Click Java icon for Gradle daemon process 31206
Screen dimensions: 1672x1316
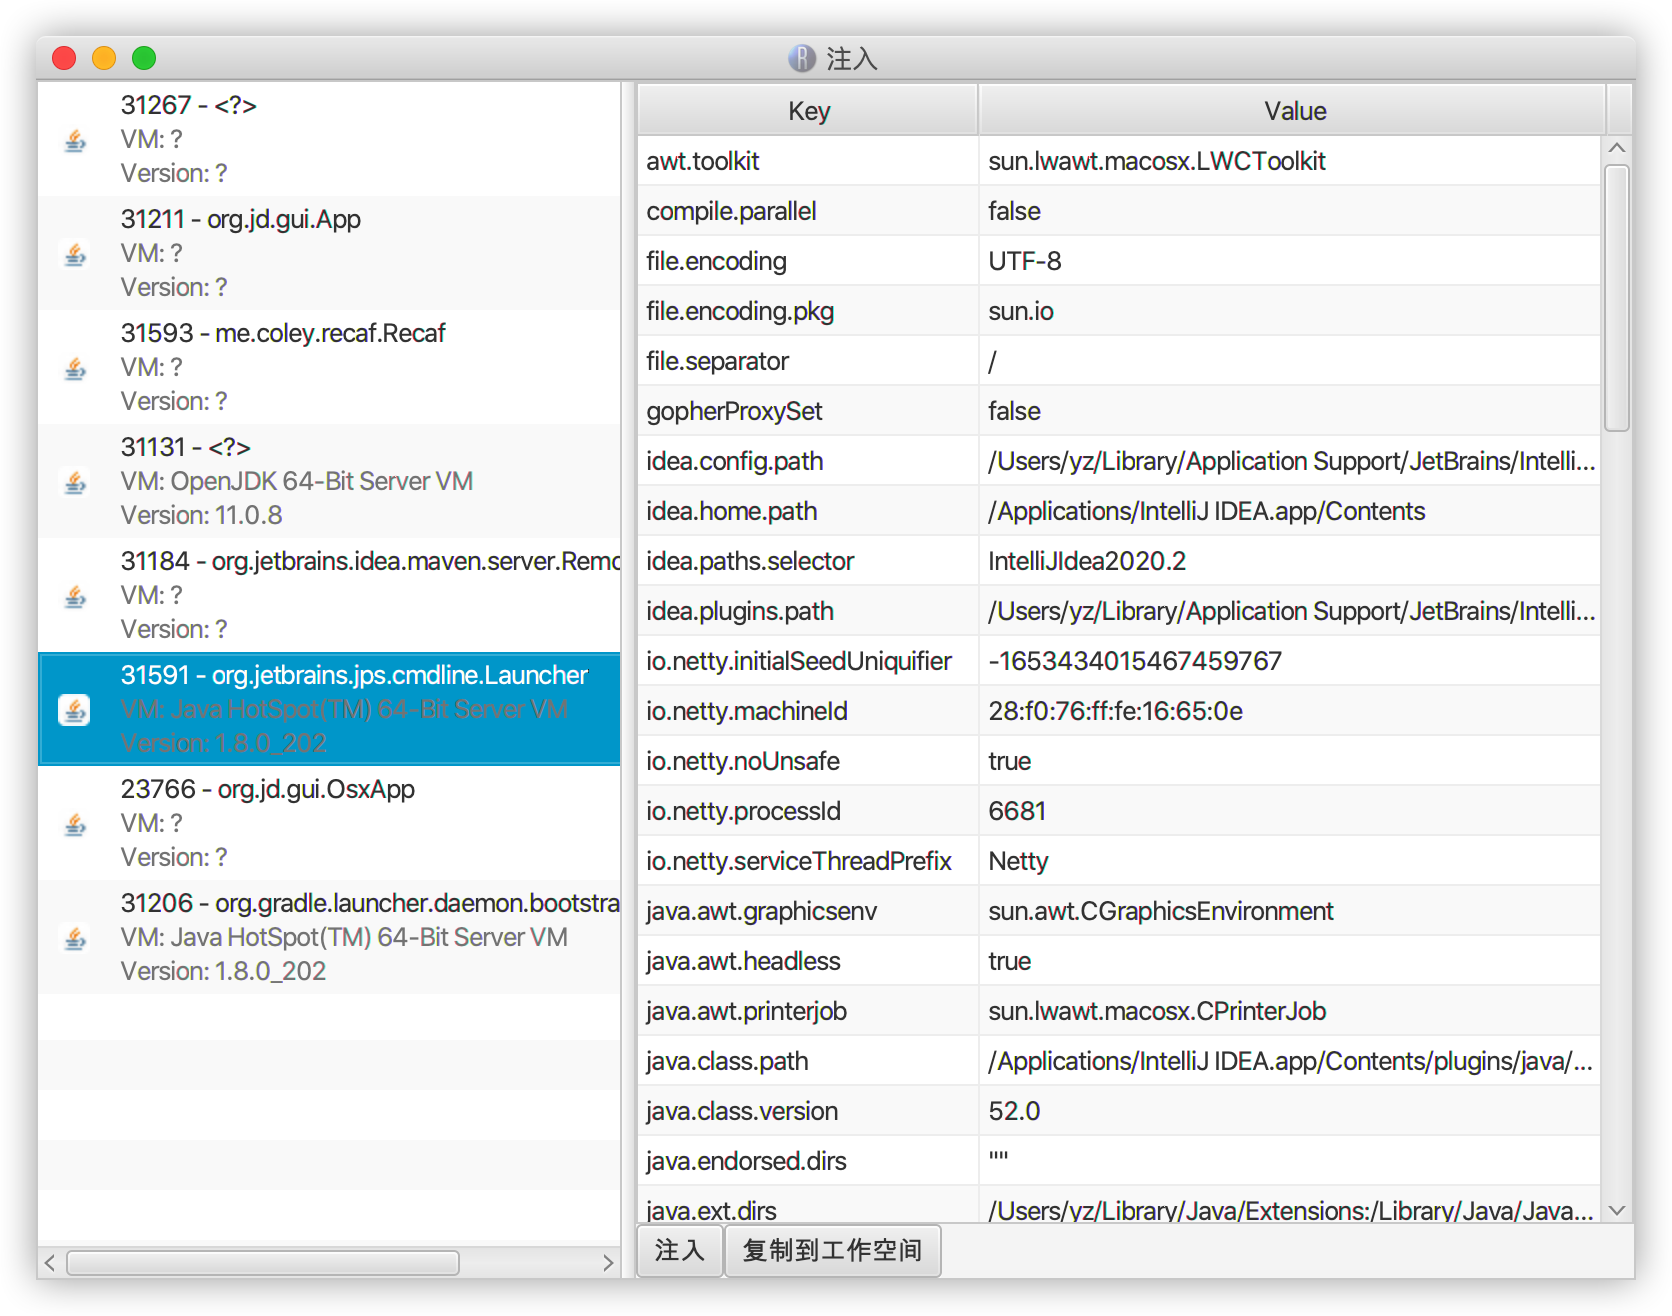75,938
